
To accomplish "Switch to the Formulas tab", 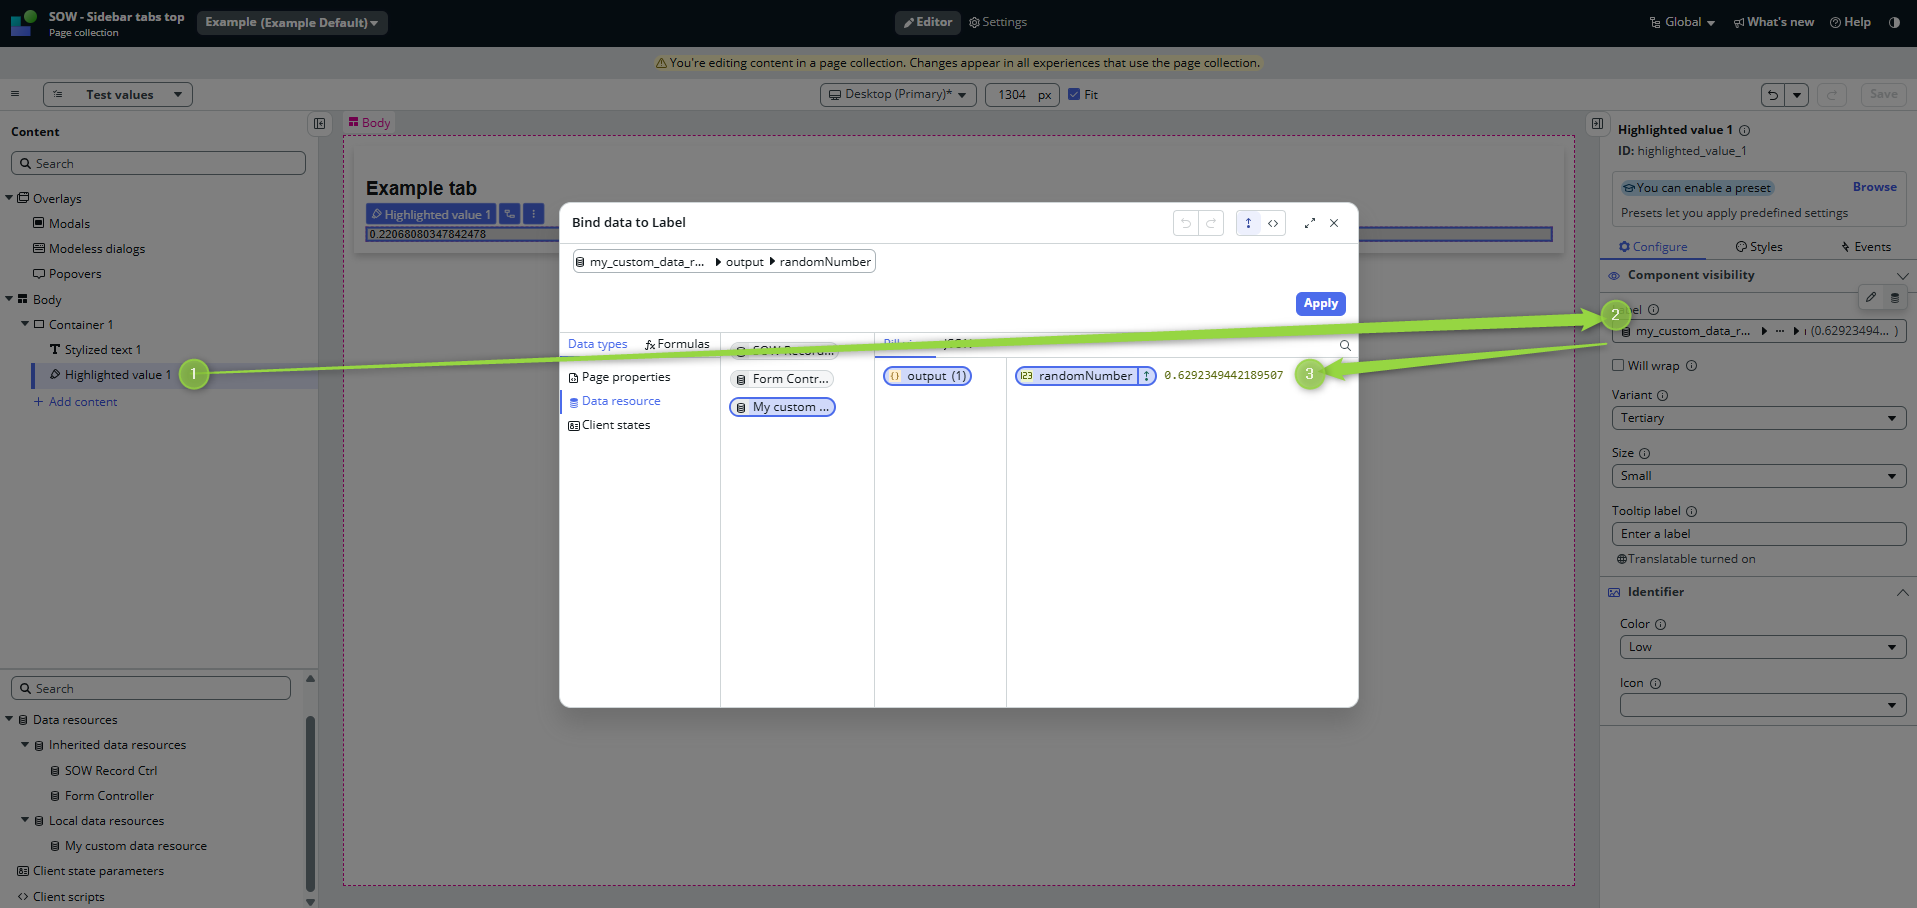I will 677,344.
